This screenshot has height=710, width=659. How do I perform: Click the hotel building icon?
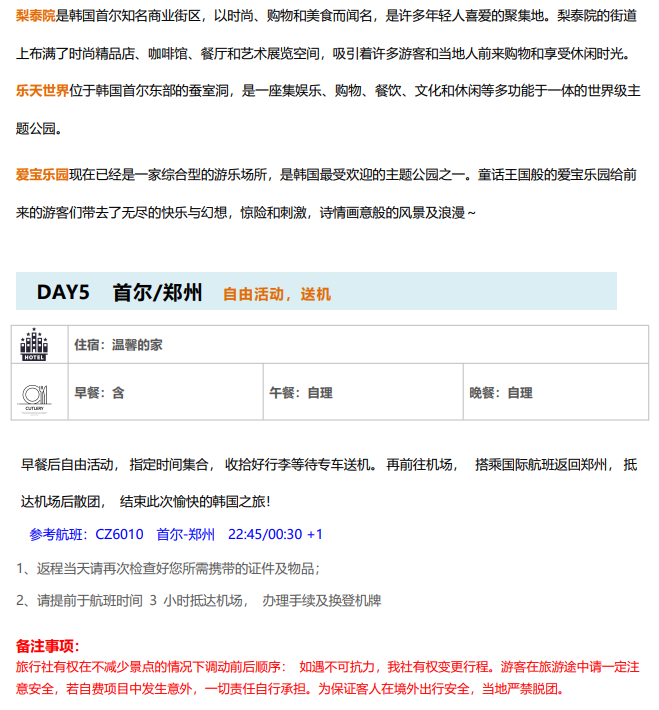click(35, 345)
